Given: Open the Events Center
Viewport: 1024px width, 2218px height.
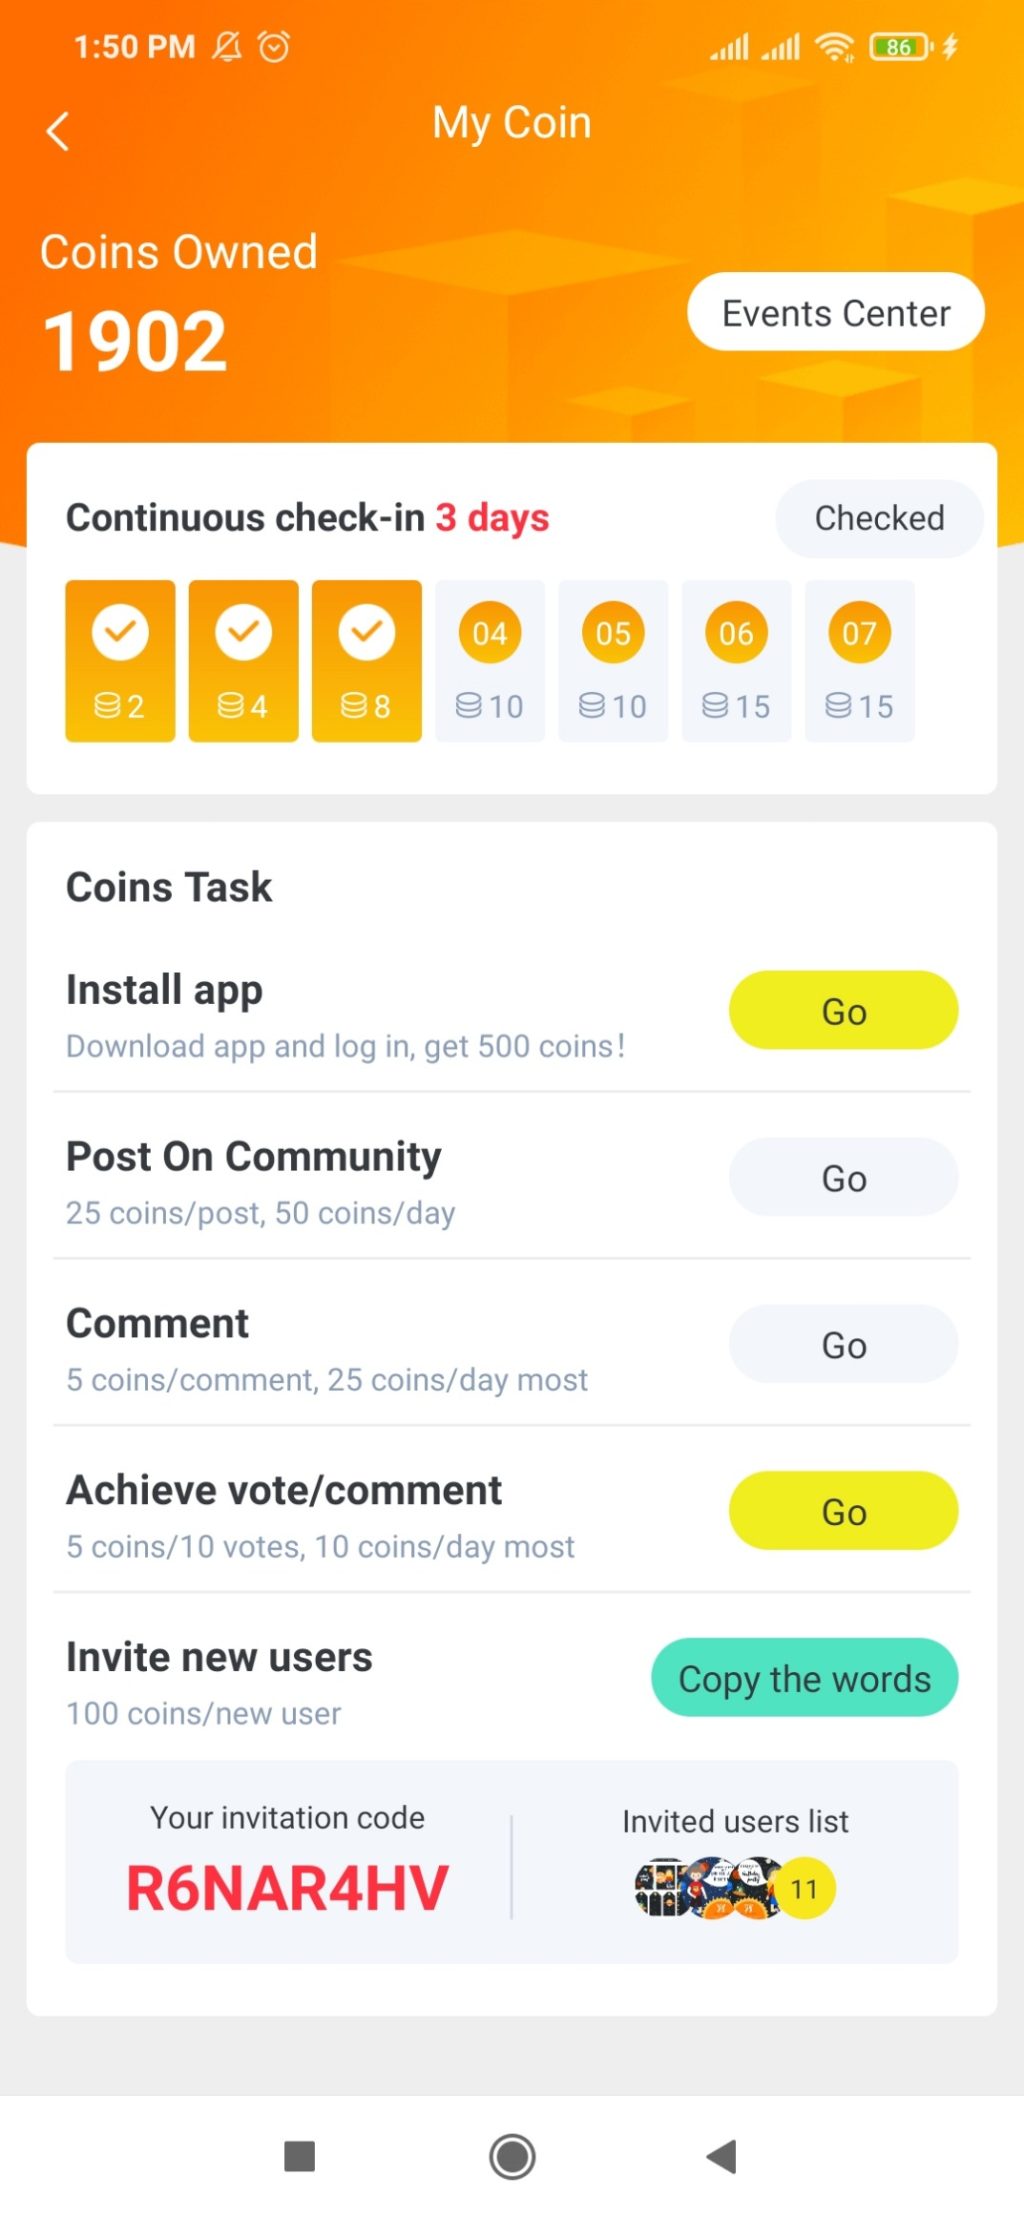Looking at the screenshot, I should (x=835, y=313).
